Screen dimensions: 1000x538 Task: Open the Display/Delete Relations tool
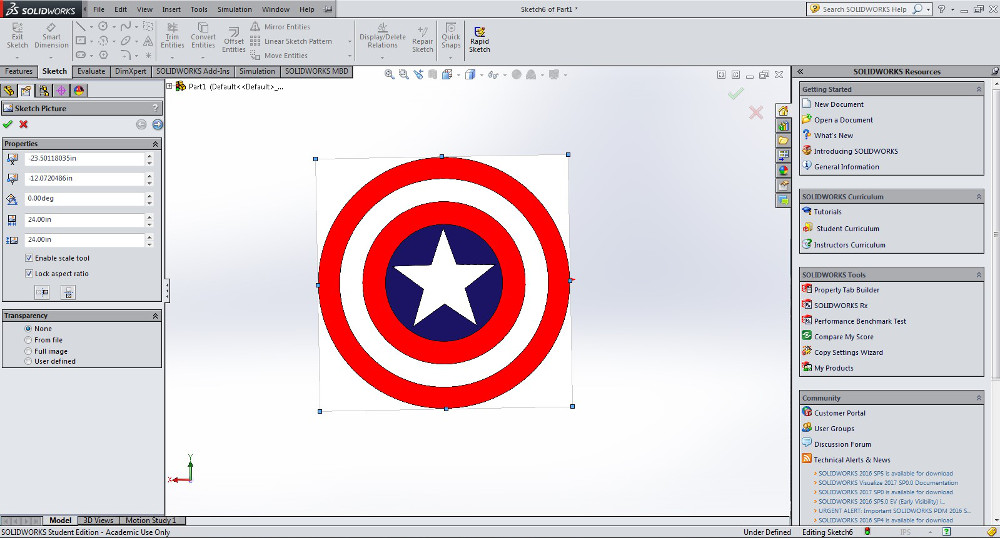pos(382,36)
